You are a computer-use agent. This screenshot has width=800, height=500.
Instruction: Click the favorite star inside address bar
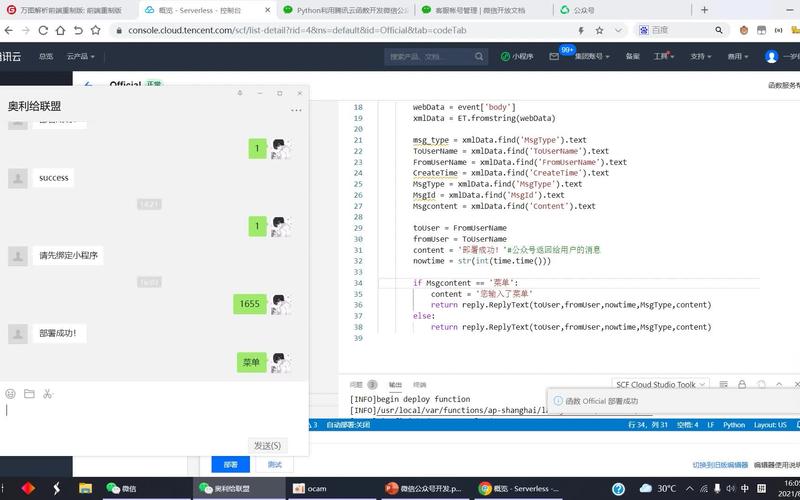click(599, 31)
